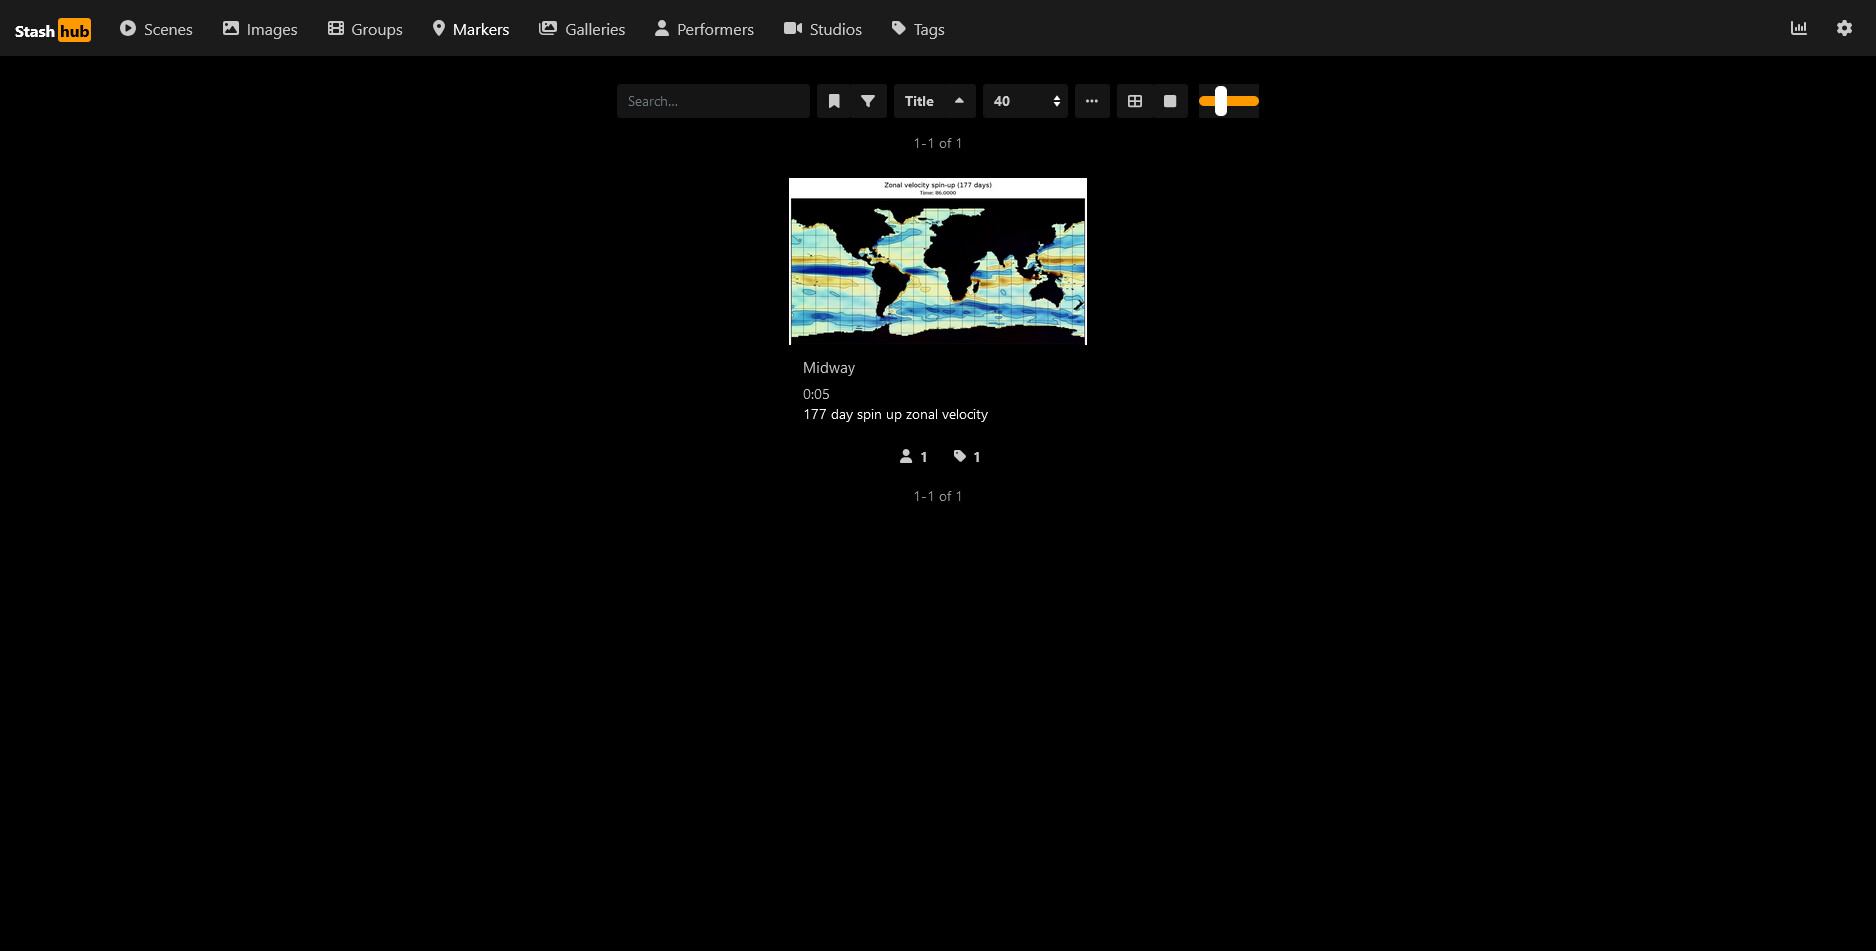1876x951 pixels.
Task: Switch to wall display mode
Action: [1170, 101]
